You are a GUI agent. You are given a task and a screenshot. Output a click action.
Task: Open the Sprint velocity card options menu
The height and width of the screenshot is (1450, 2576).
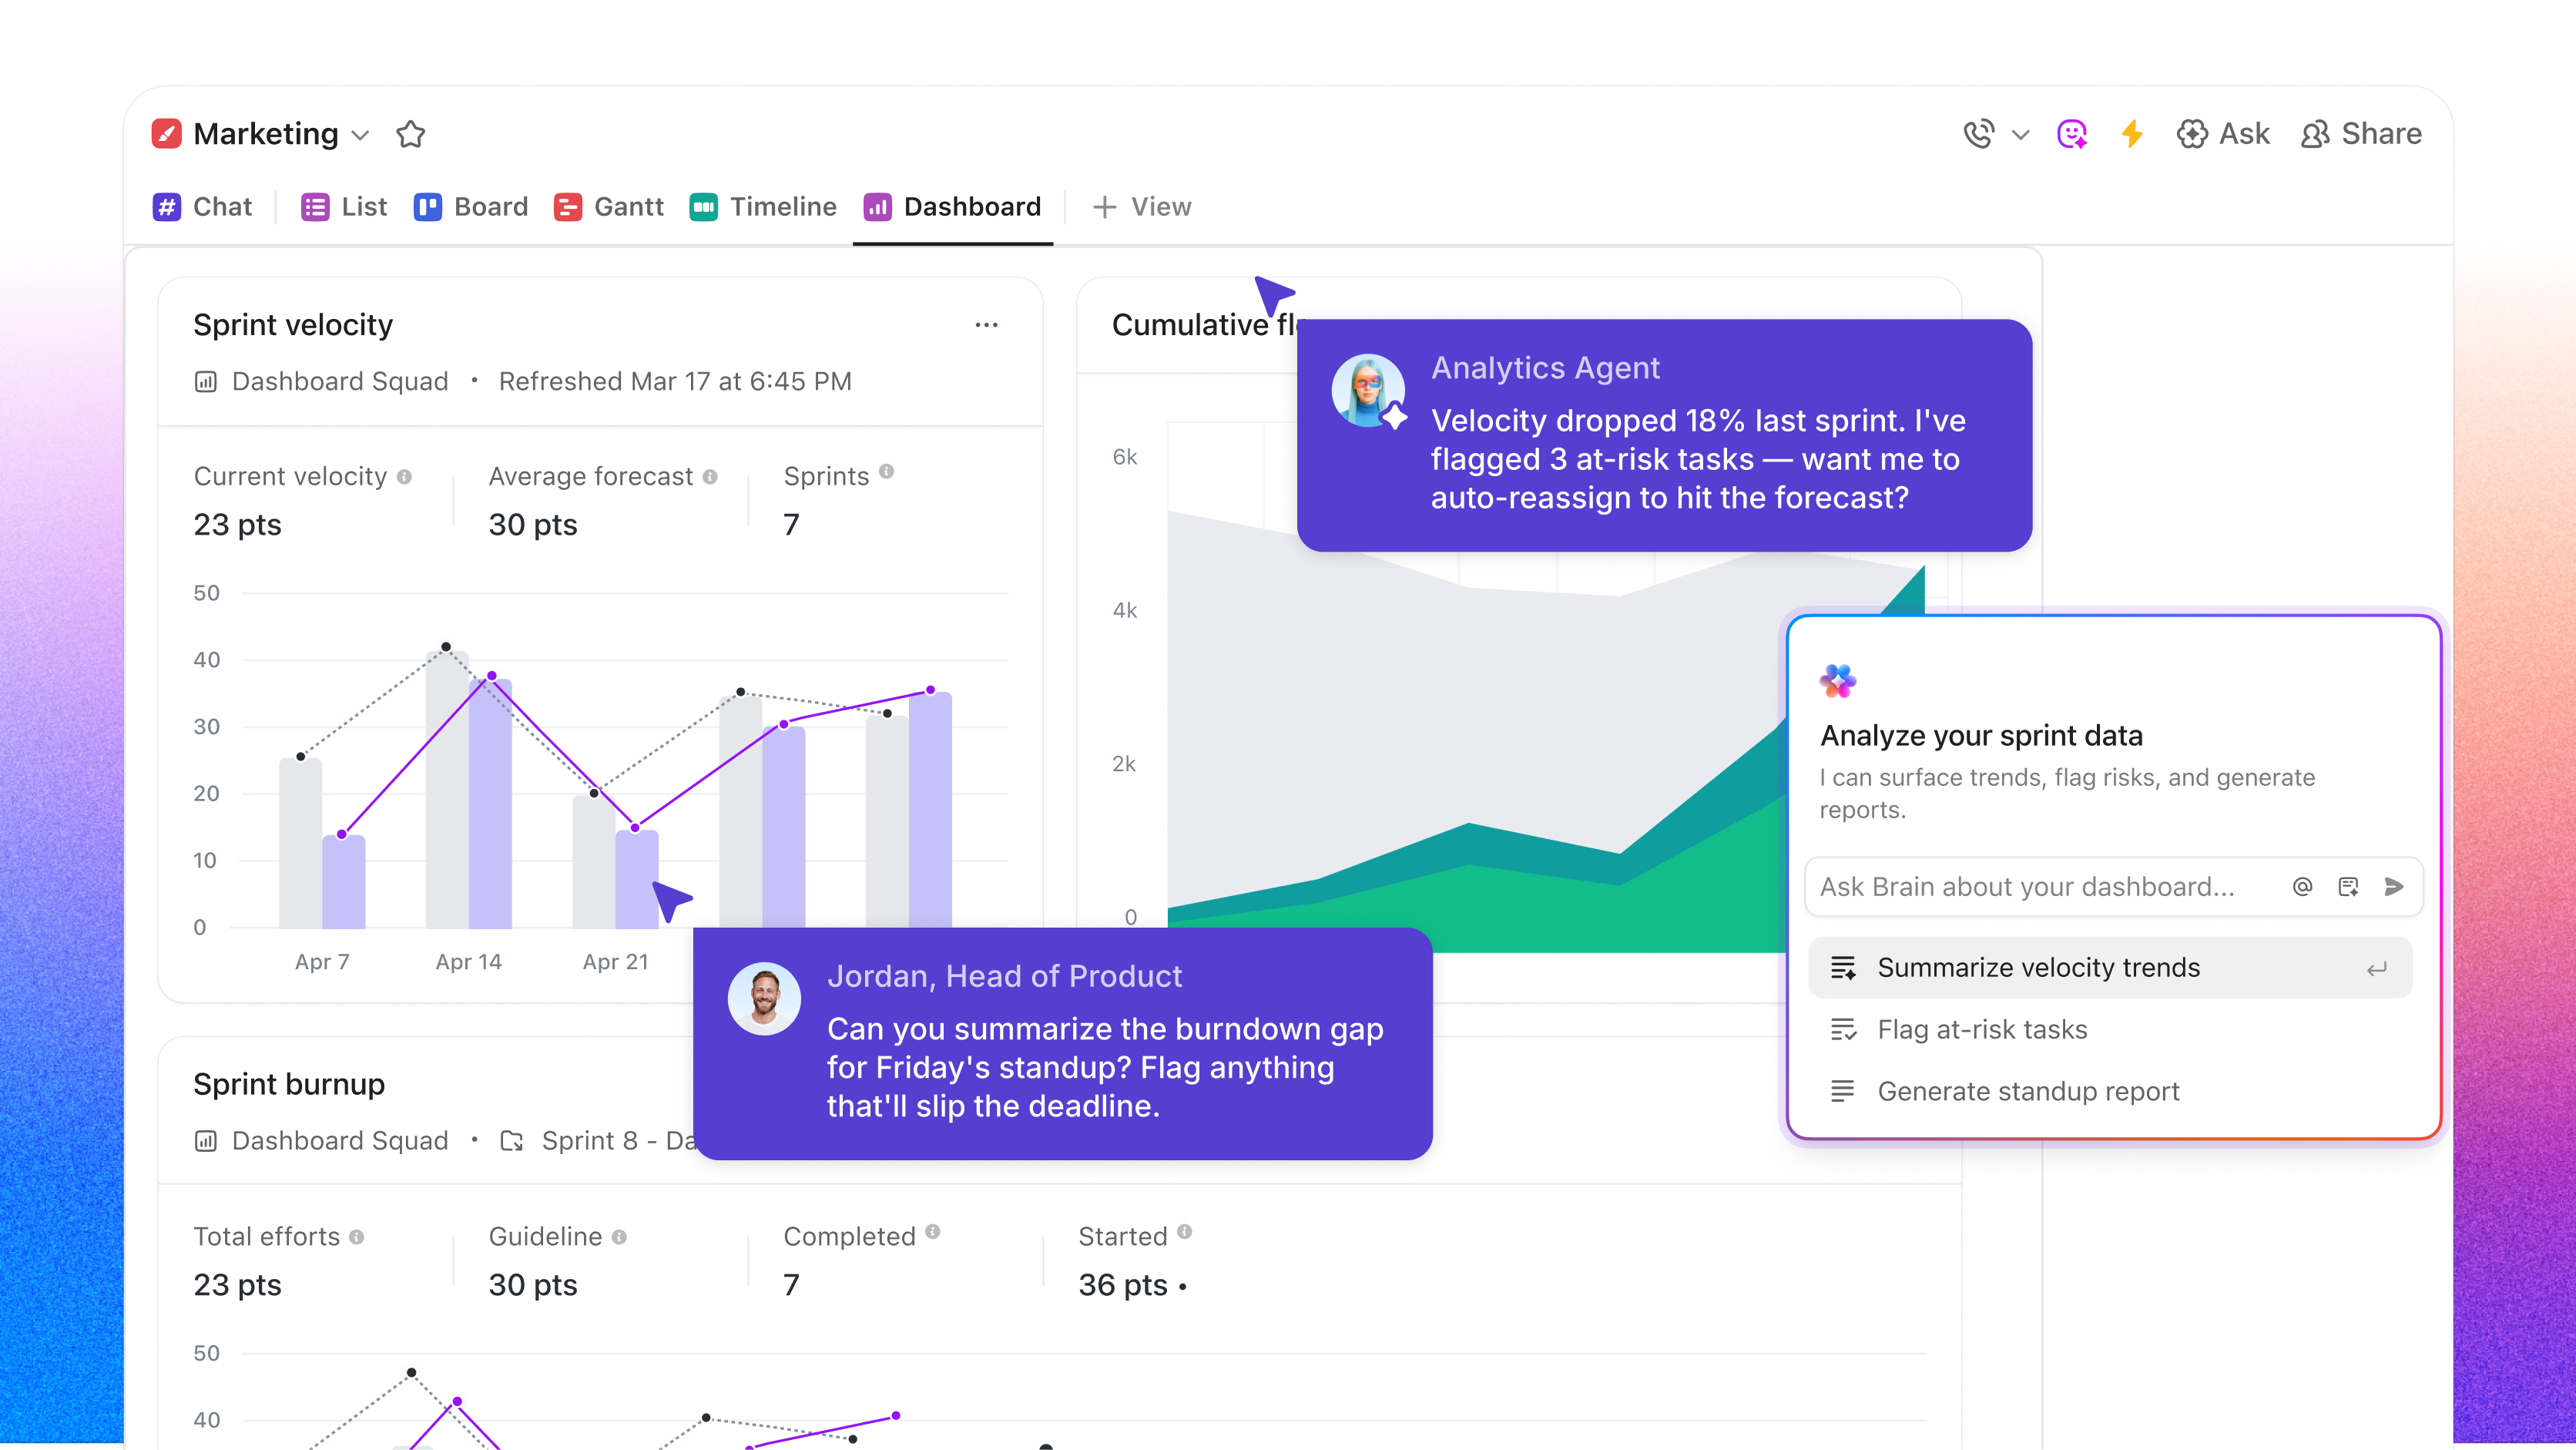[987, 325]
